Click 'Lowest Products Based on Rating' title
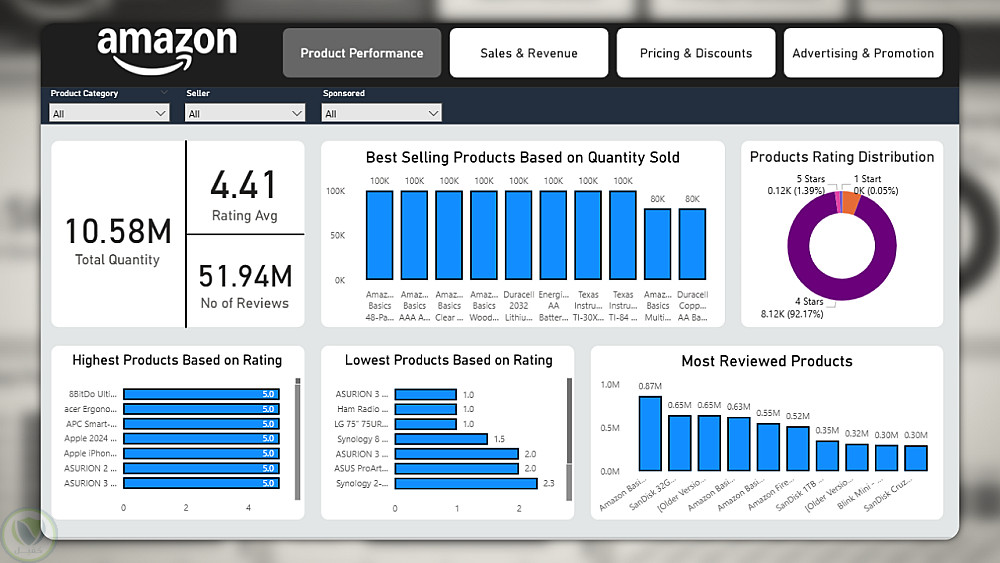 pyautogui.click(x=449, y=360)
